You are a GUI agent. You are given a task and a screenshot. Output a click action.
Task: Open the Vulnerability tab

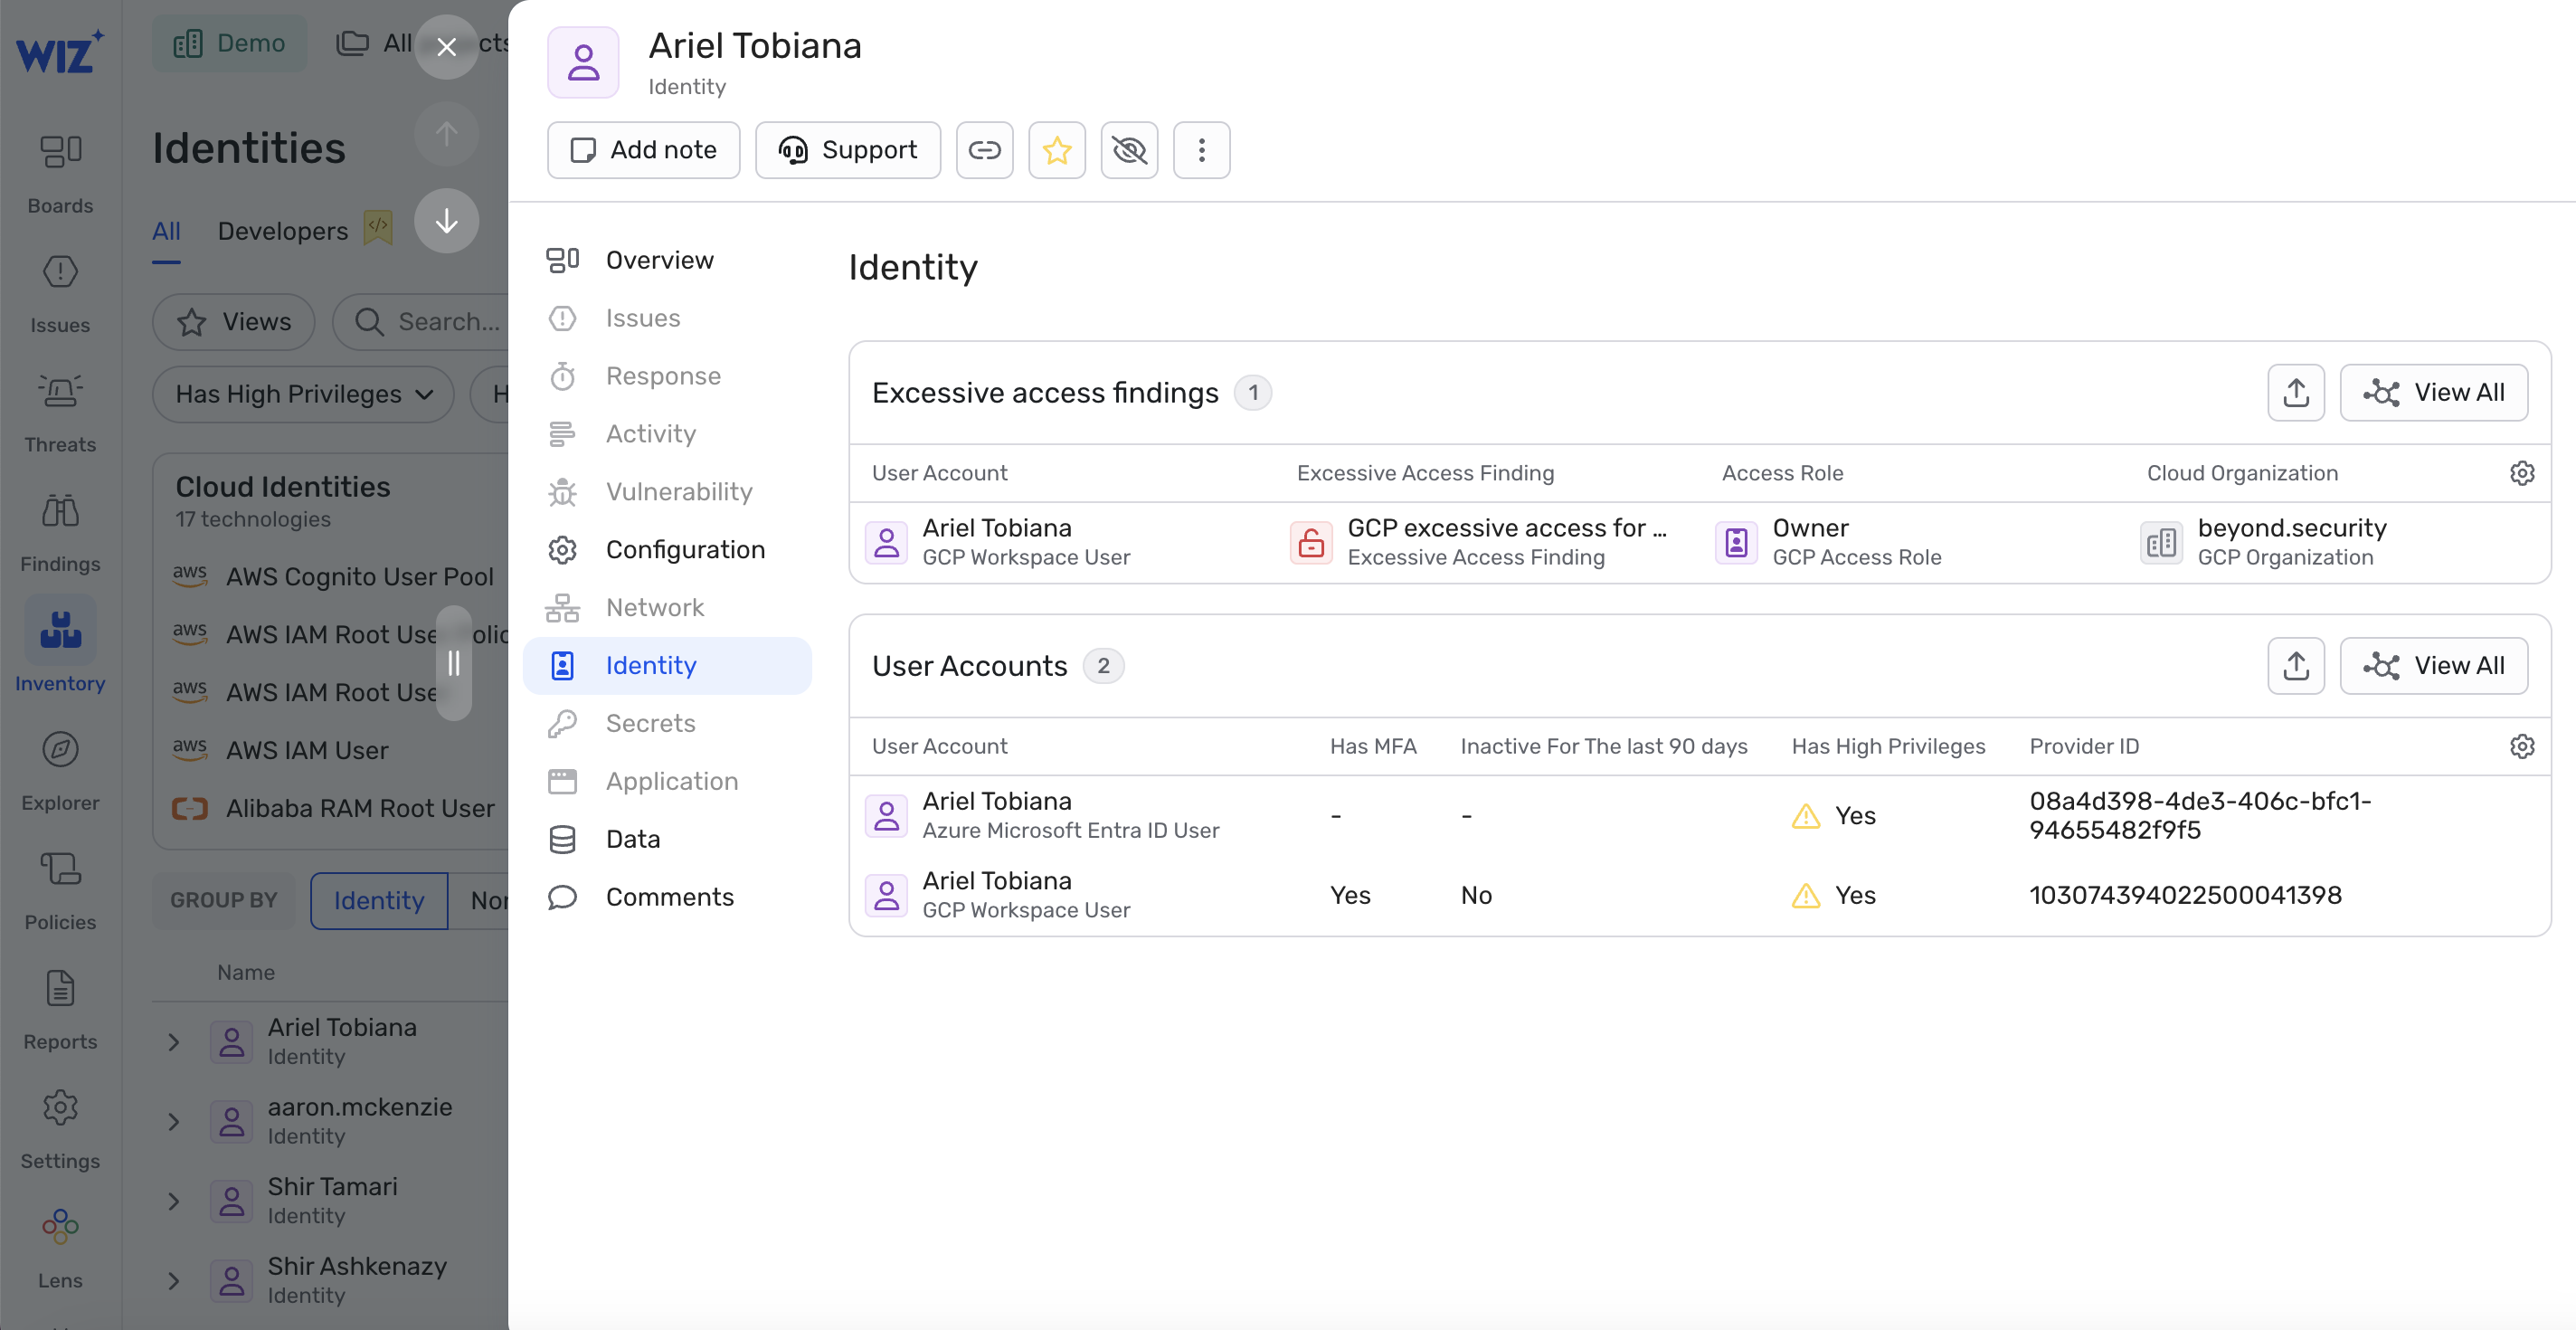(667, 492)
